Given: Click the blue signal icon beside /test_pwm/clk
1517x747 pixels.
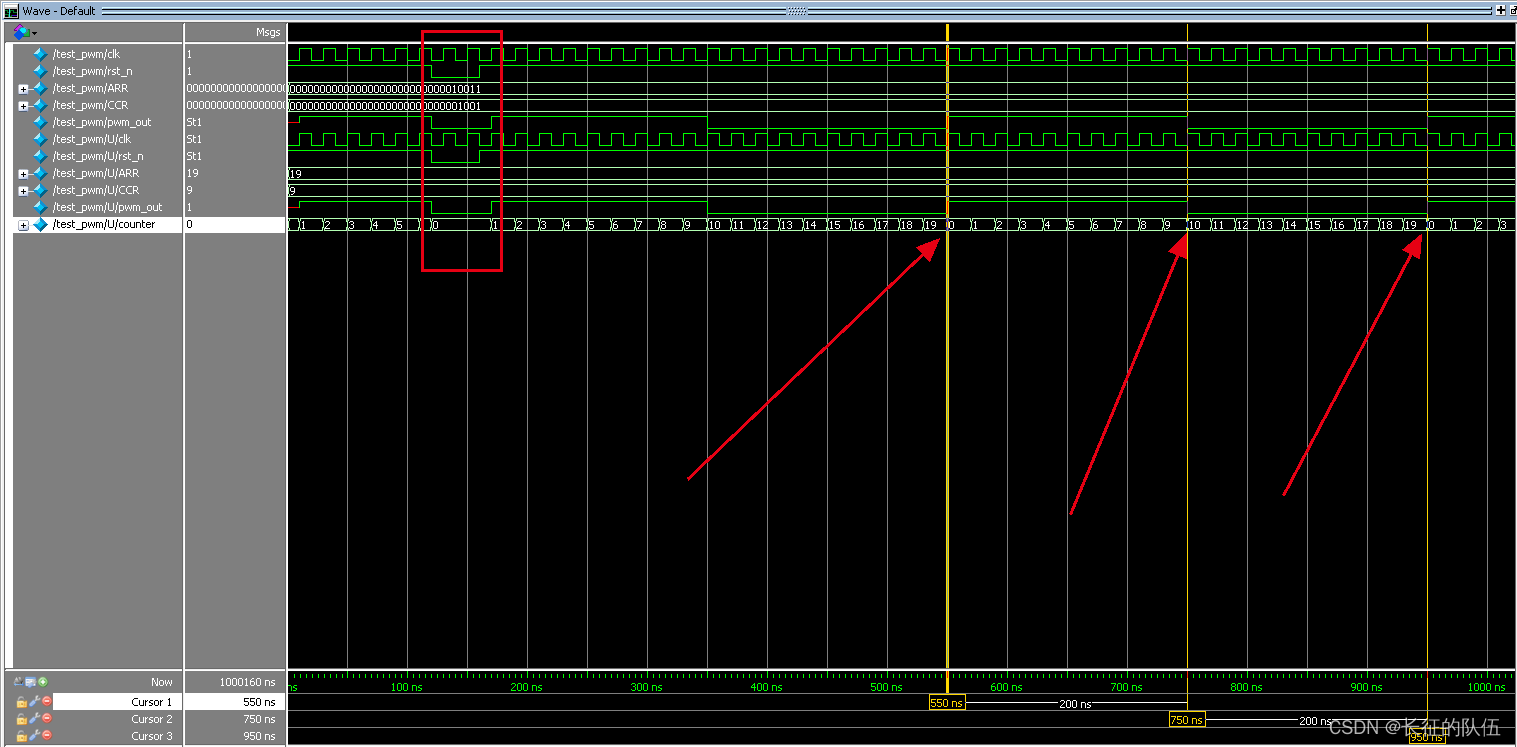Looking at the screenshot, I should (x=38, y=54).
